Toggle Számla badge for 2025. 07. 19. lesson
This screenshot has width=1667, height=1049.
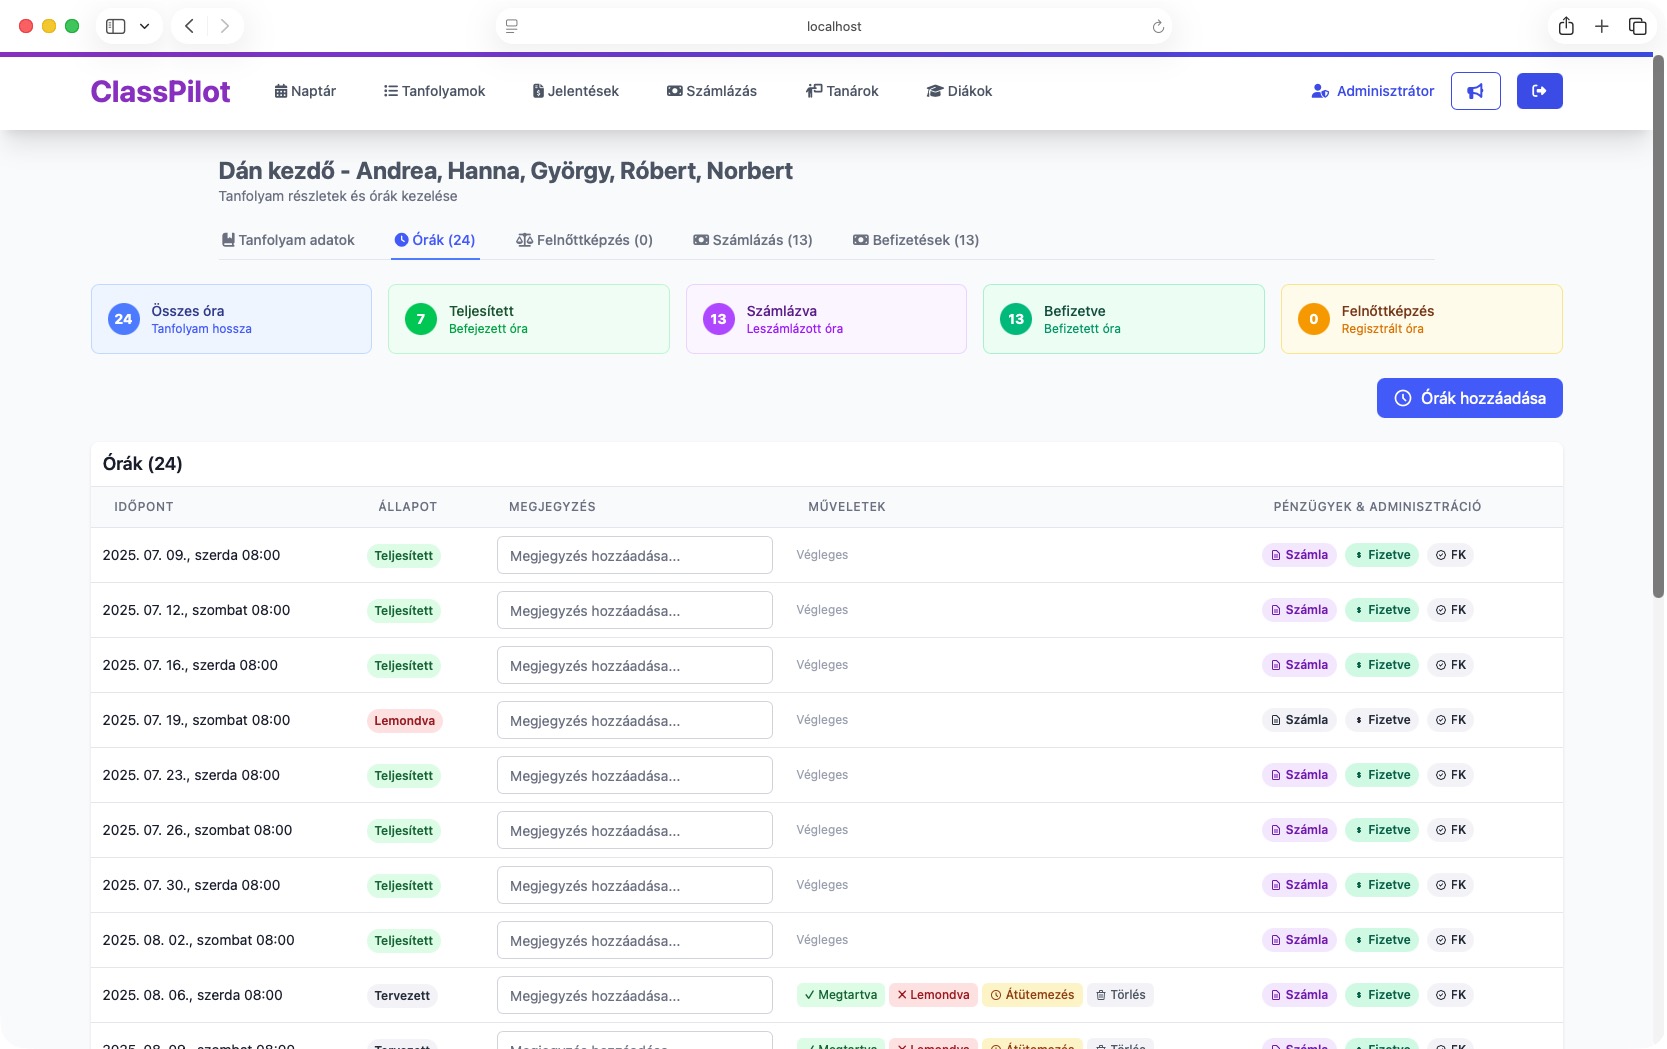tap(1299, 720)
